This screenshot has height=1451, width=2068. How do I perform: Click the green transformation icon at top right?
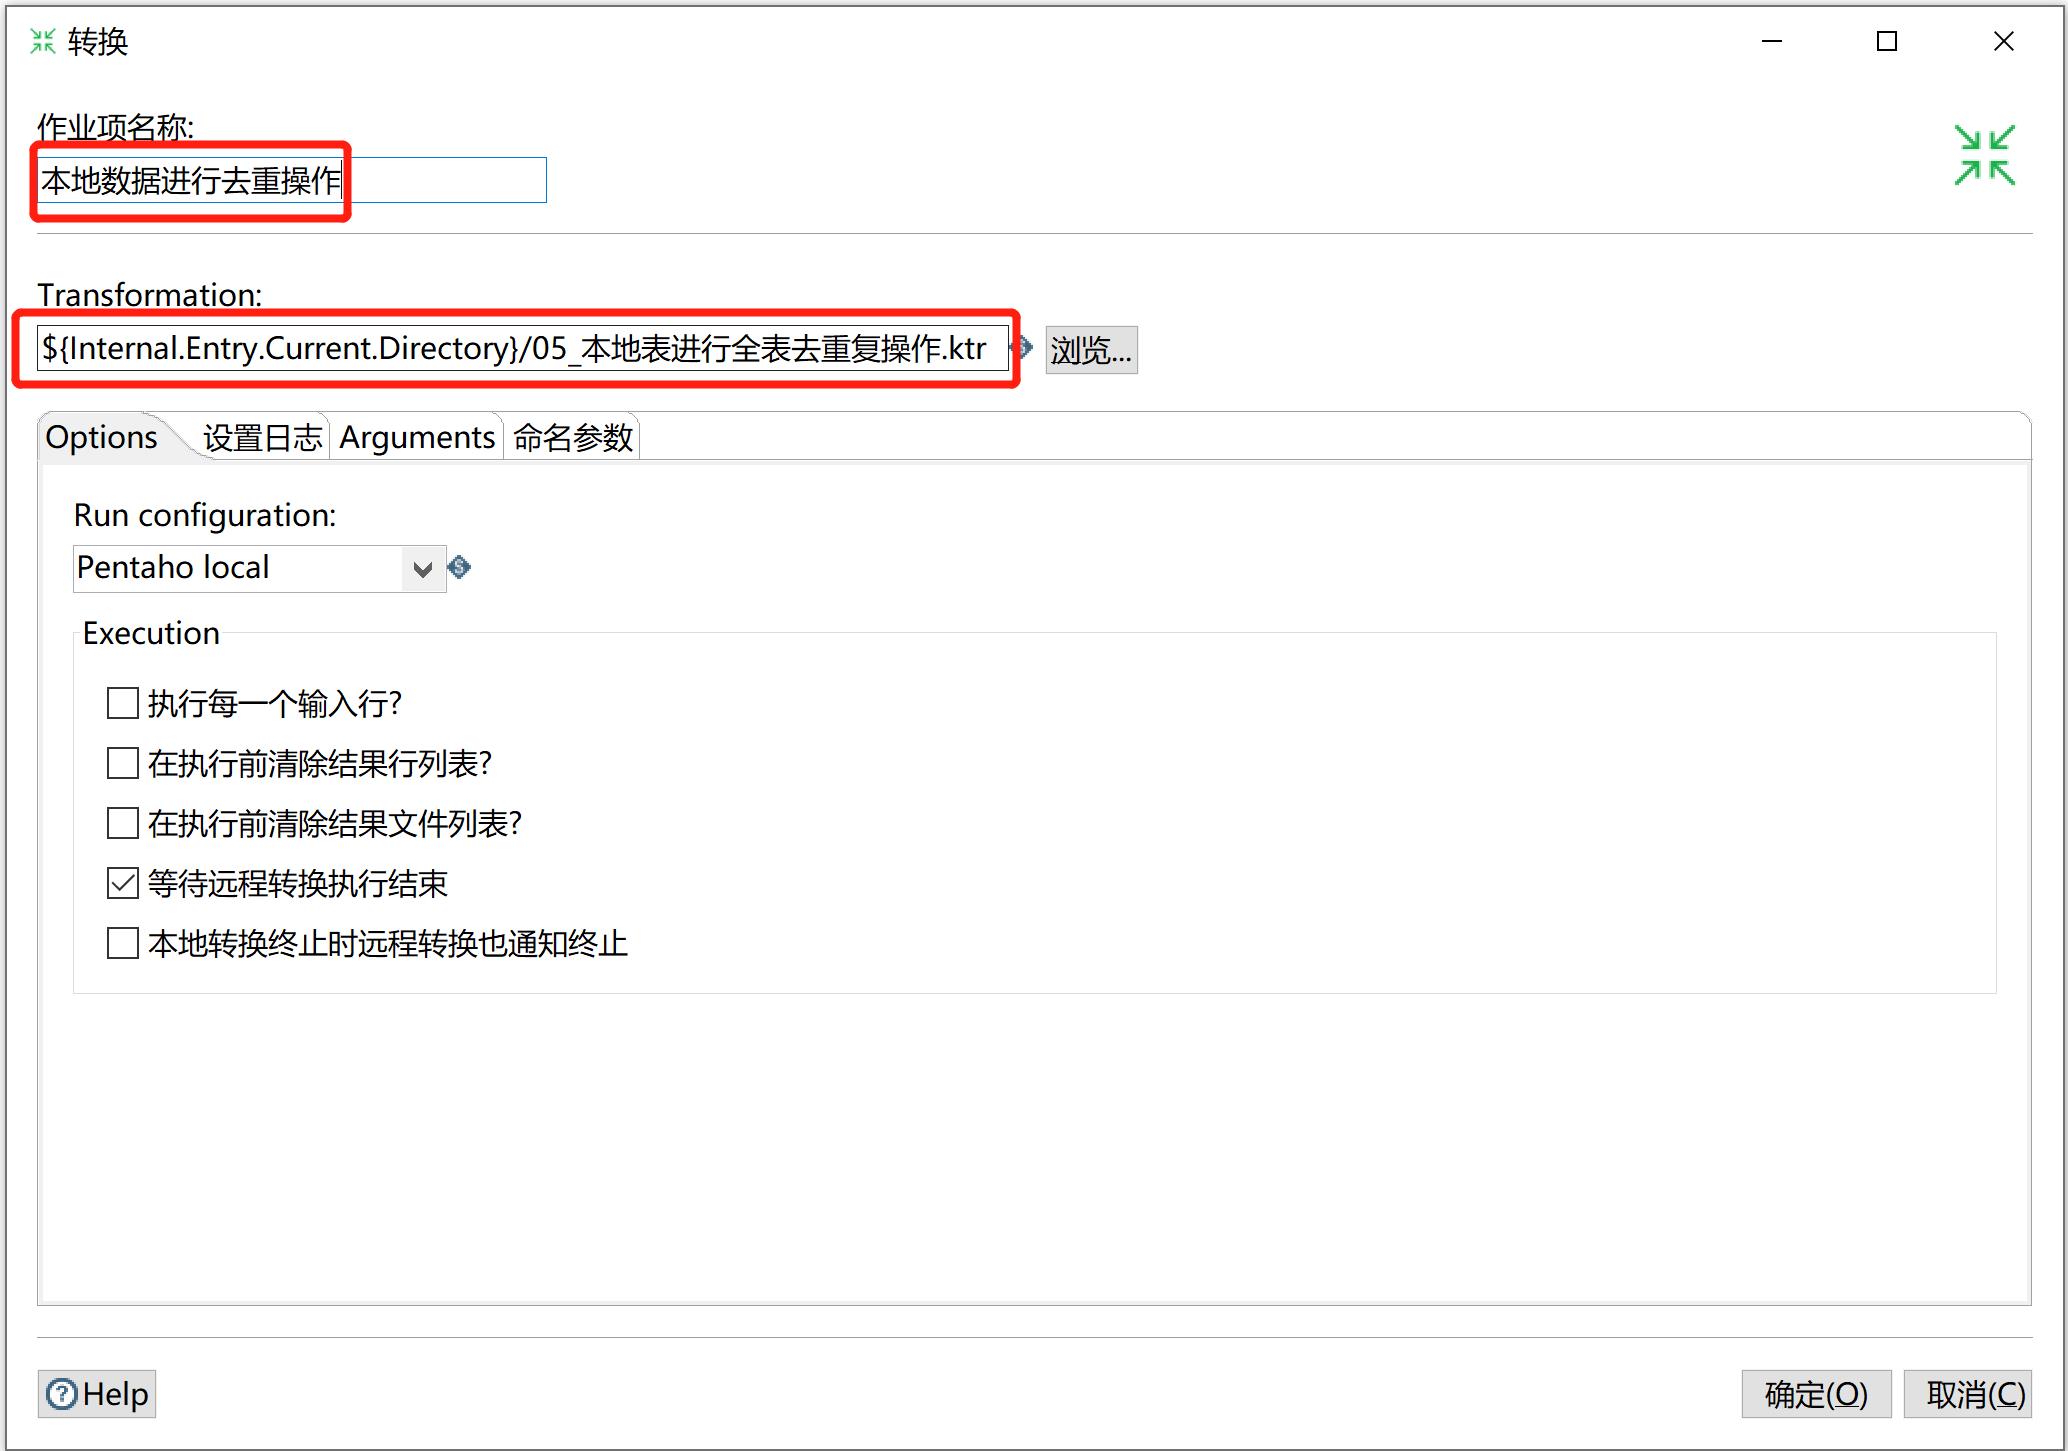click(1984, 155)
